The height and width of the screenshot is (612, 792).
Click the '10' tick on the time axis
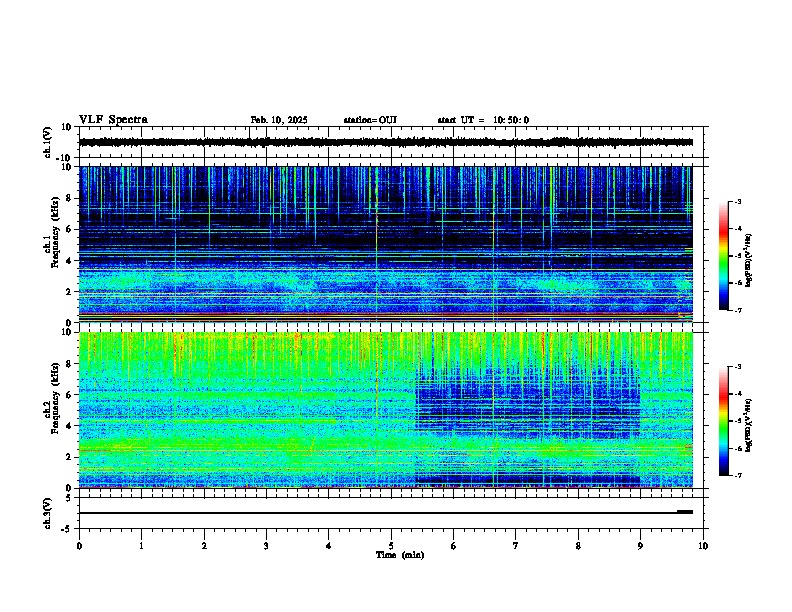point(703,546)
